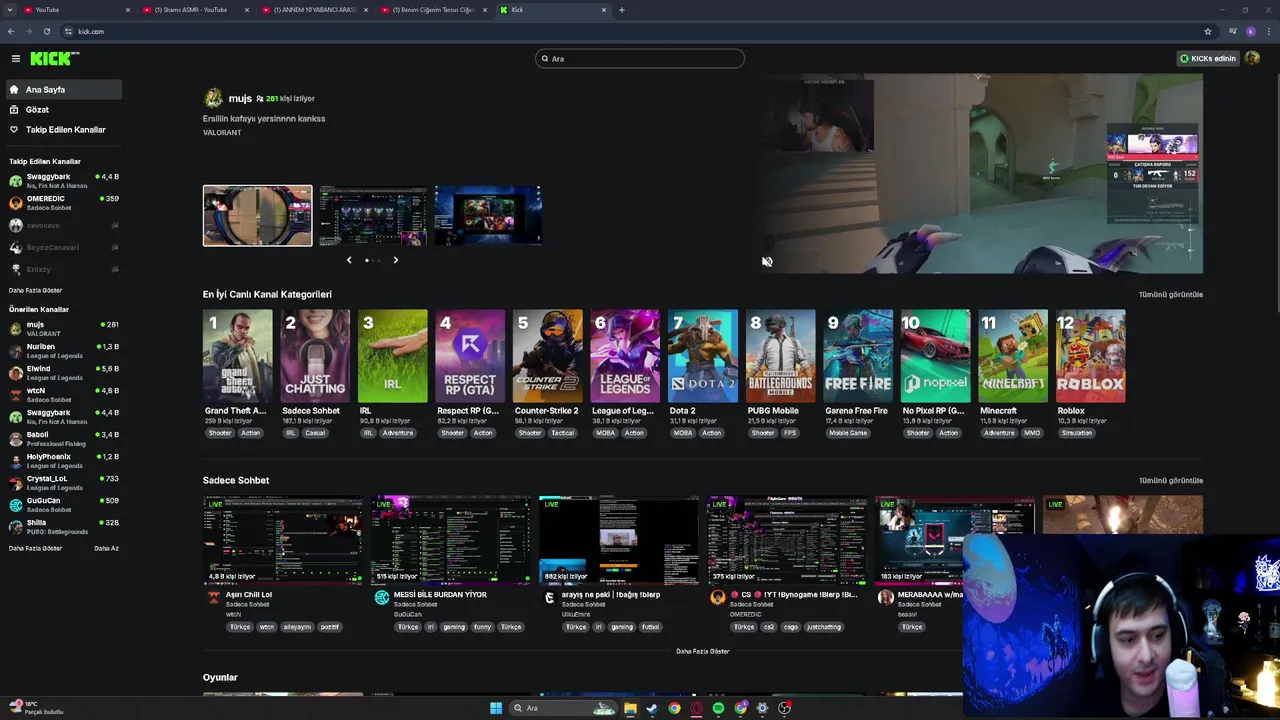This screenshot has width=1280, height=720.
Task: Open Spotify from the taskbar
Action: point(718,708)
